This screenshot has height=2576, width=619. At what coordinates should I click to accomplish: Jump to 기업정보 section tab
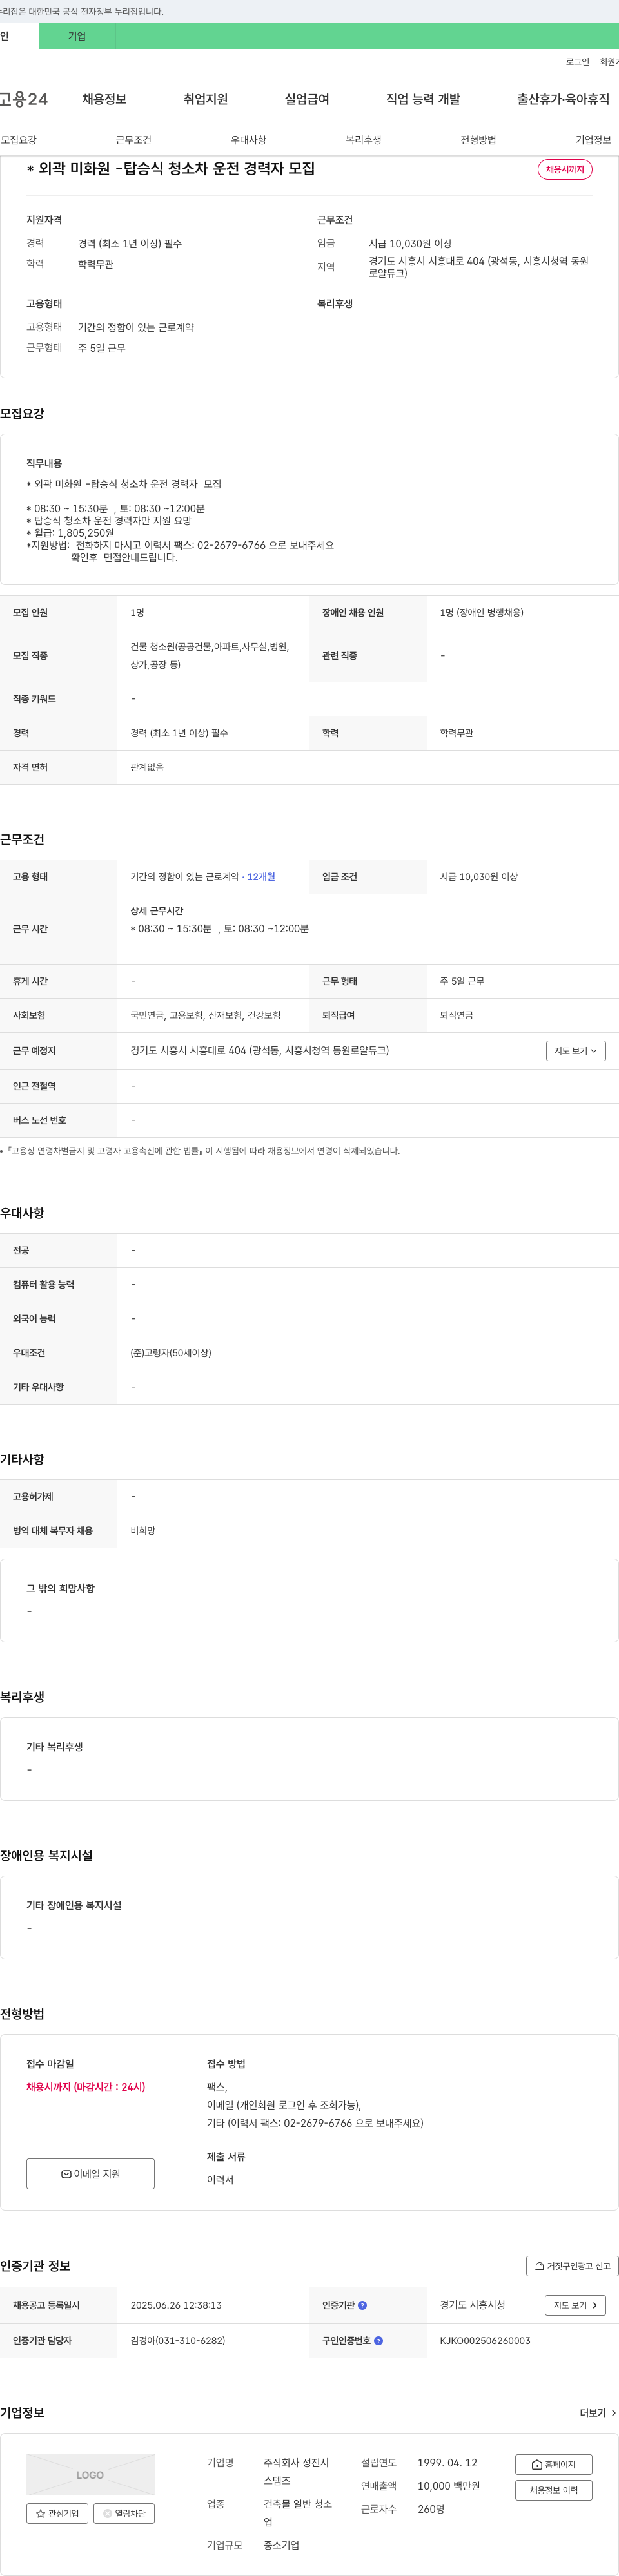pyautogui.click(x=593, y=140)
